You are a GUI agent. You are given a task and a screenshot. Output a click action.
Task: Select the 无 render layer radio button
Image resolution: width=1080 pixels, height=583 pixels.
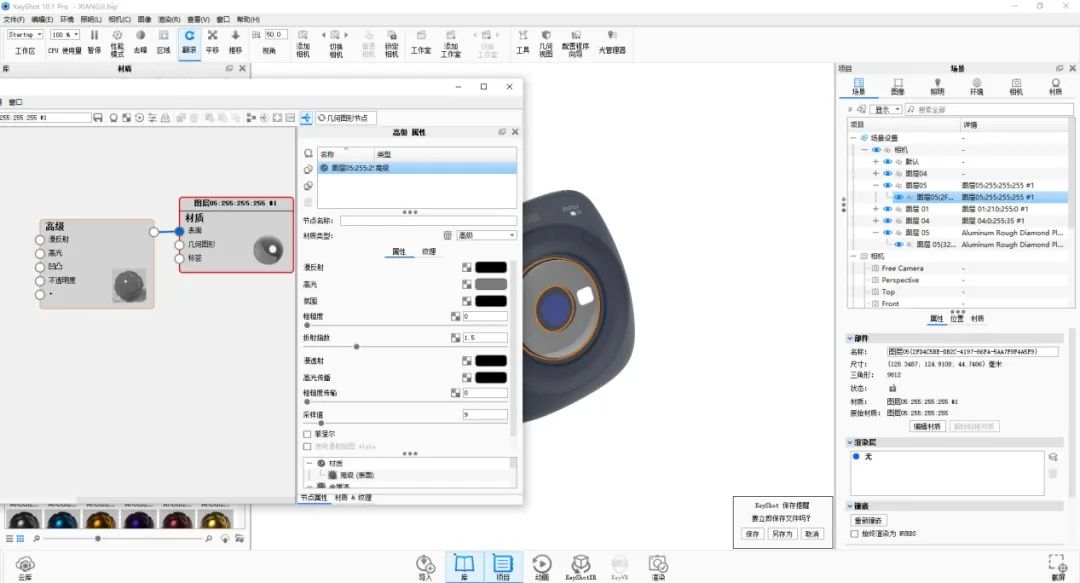pos(856,456)
